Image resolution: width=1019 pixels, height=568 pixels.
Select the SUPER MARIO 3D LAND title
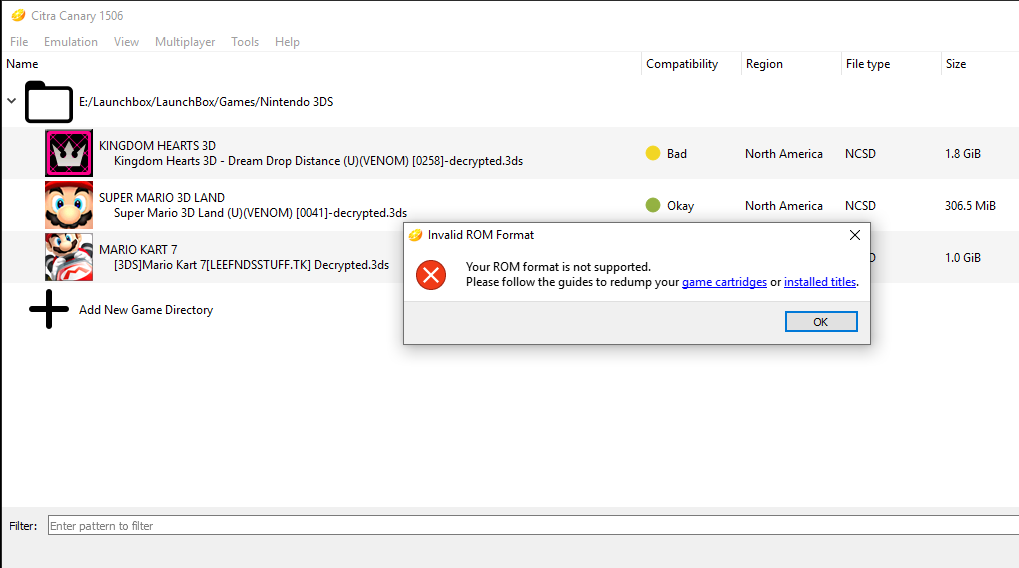pyautogui.click(x=162, y=198)
